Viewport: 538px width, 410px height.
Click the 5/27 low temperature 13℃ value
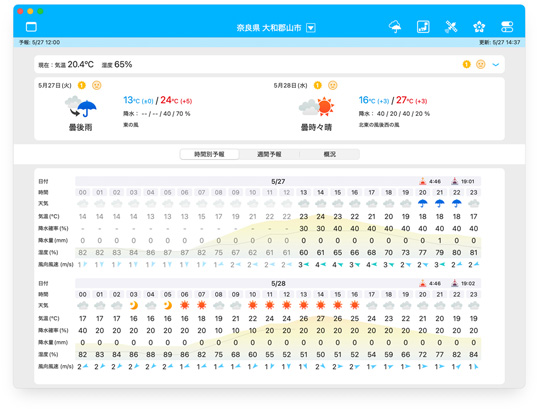[132, 100]
